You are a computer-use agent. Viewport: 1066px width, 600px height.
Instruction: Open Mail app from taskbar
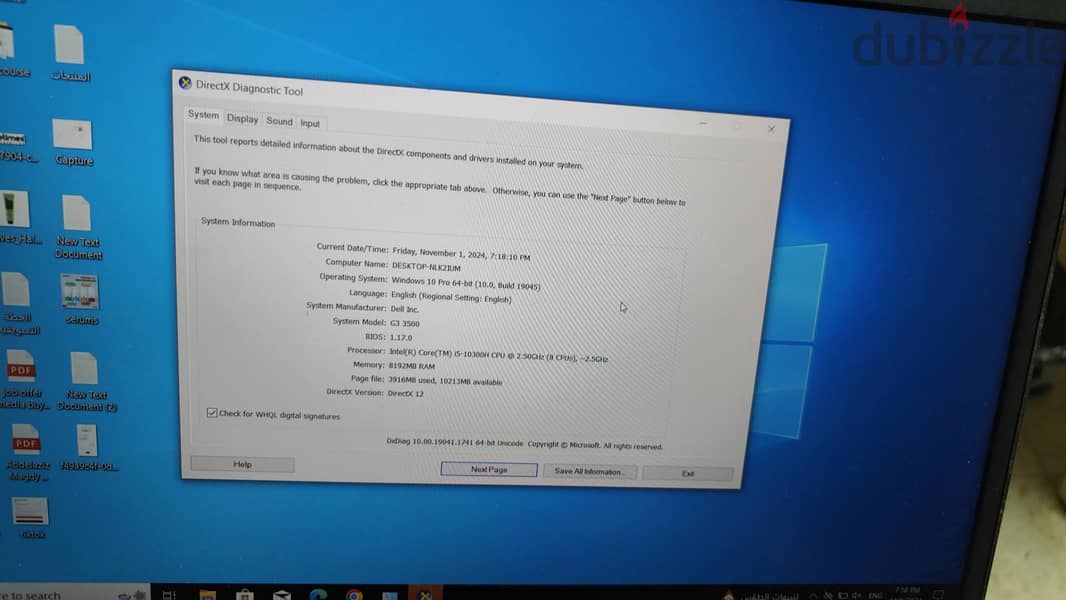tap(281, 595)
